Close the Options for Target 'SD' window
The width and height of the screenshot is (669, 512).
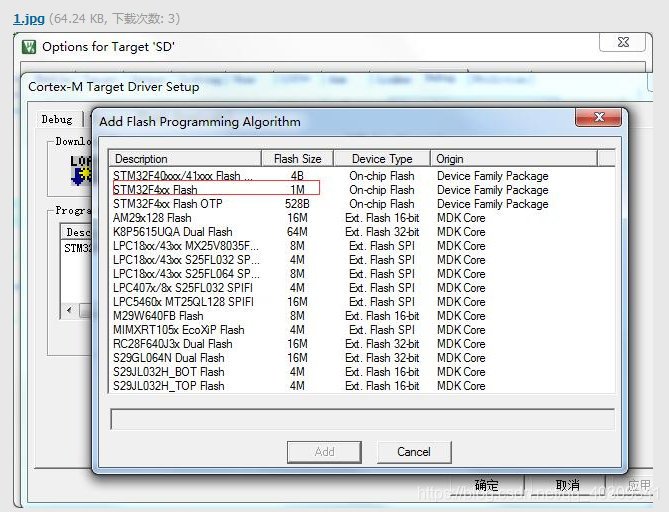coord(623,42)
